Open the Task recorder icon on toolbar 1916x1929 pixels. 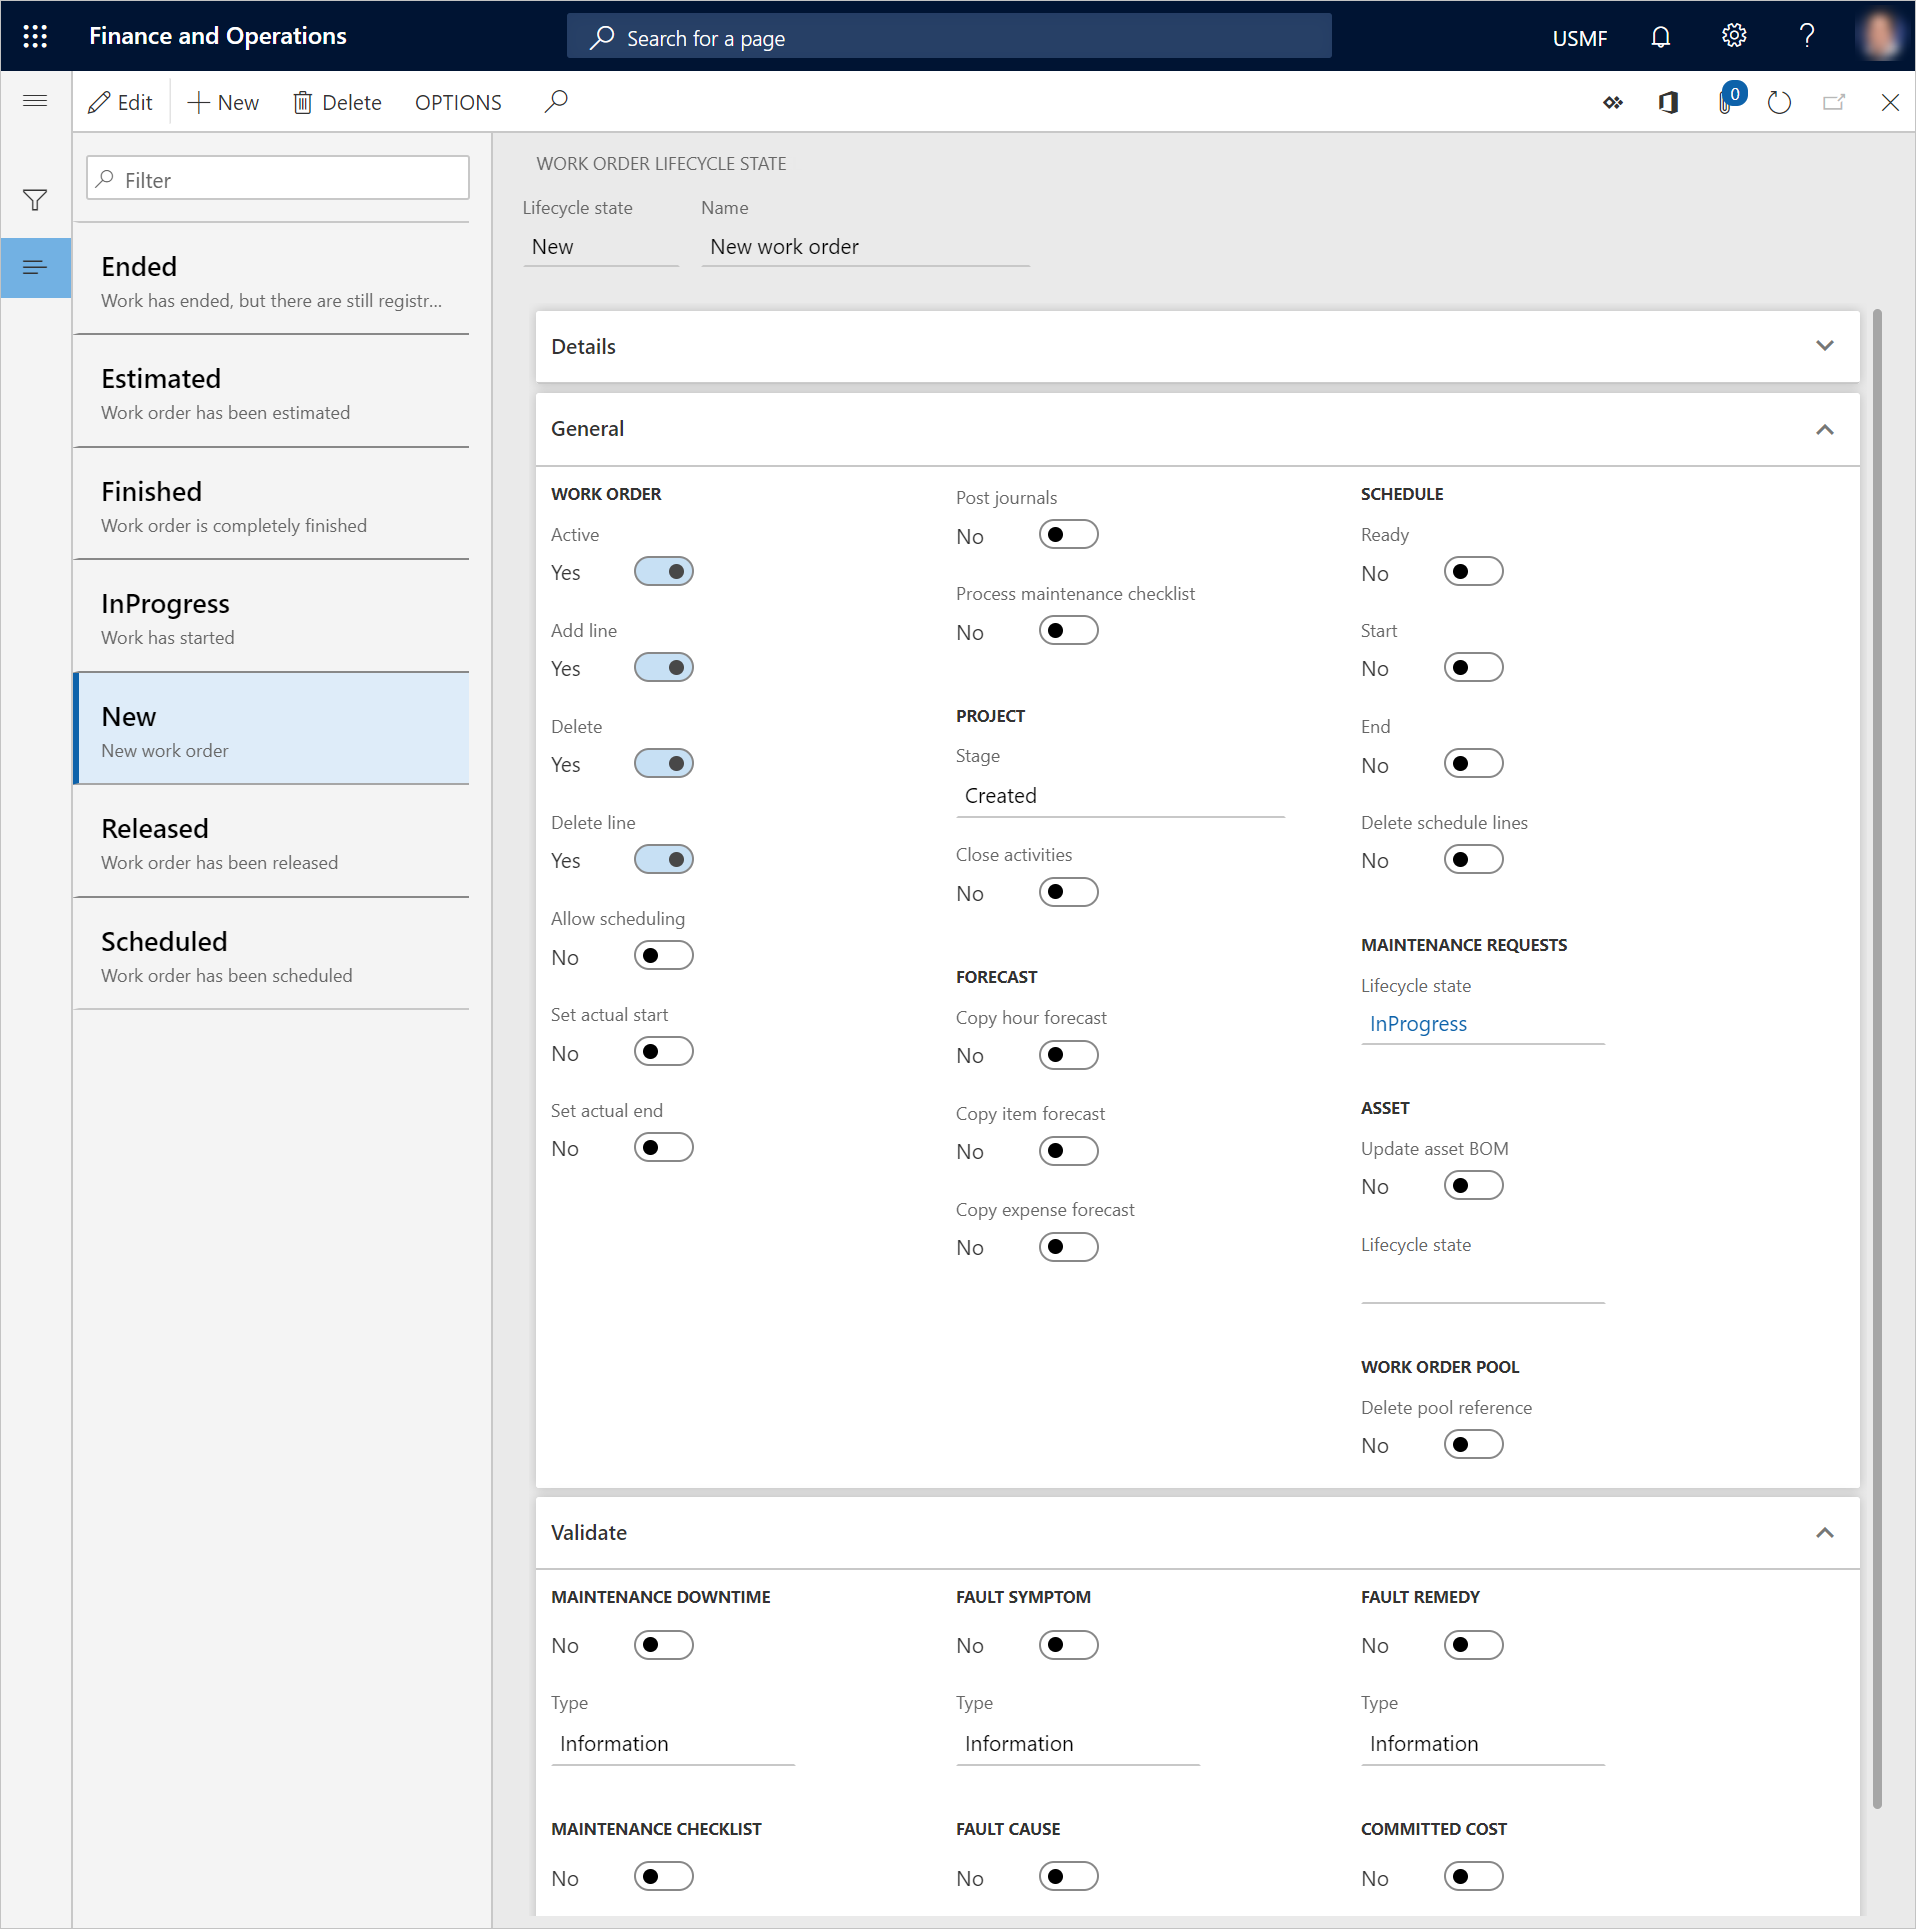pyautogui.click(x=1613, y=102)
